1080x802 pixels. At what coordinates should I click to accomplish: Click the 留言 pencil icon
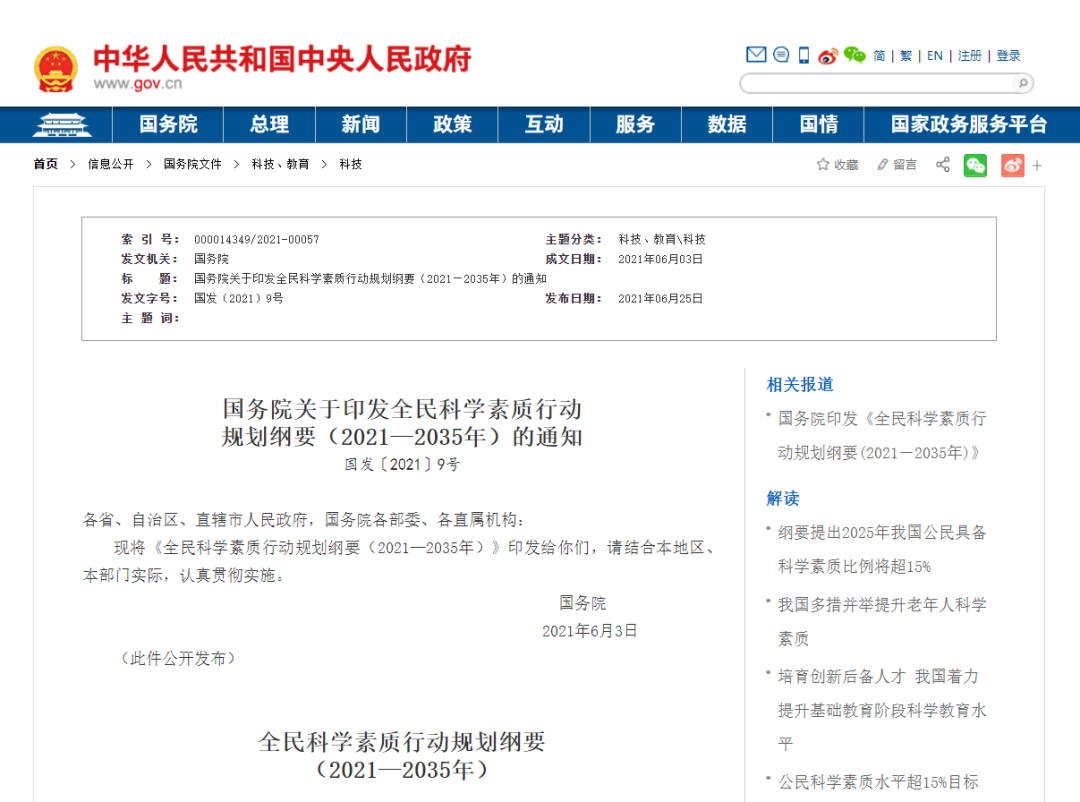(883, 164)
